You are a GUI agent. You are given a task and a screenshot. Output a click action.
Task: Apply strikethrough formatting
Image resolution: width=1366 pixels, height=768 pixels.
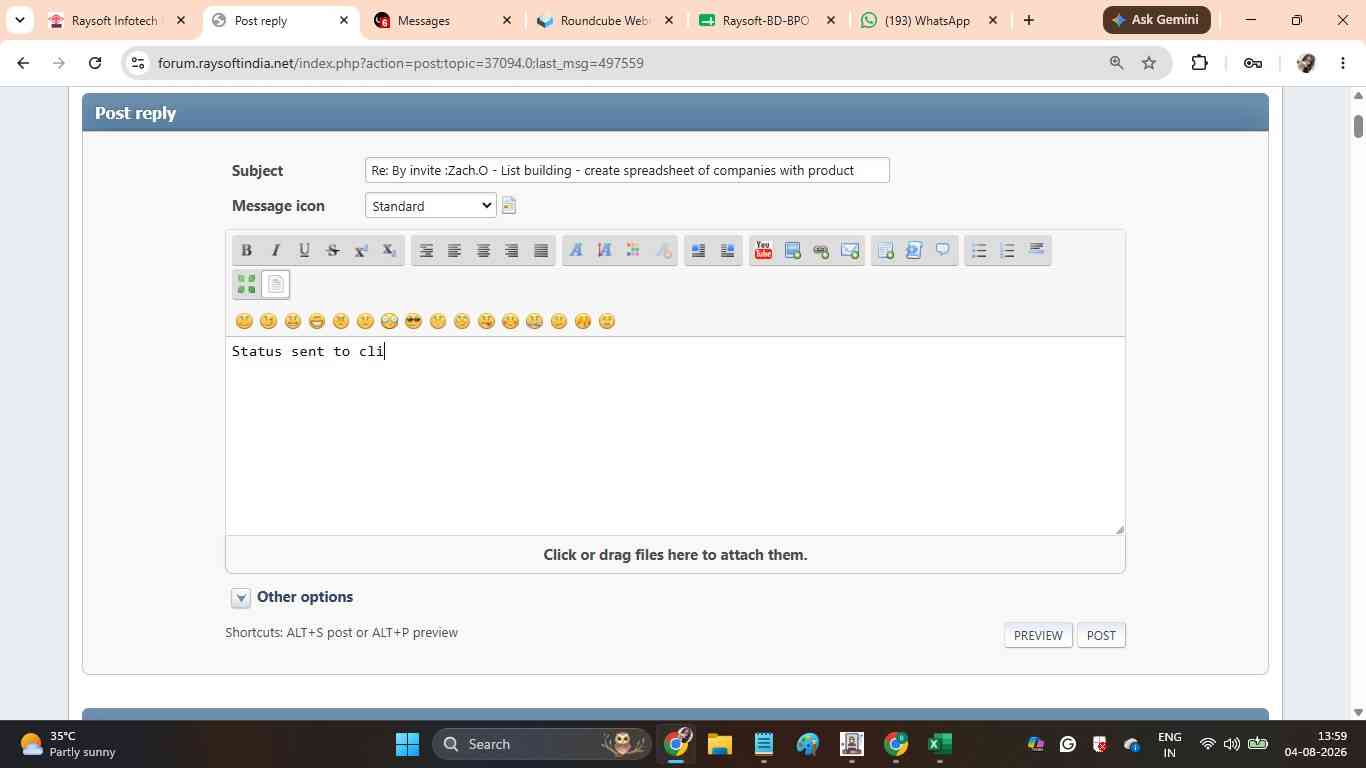(333, 250)
